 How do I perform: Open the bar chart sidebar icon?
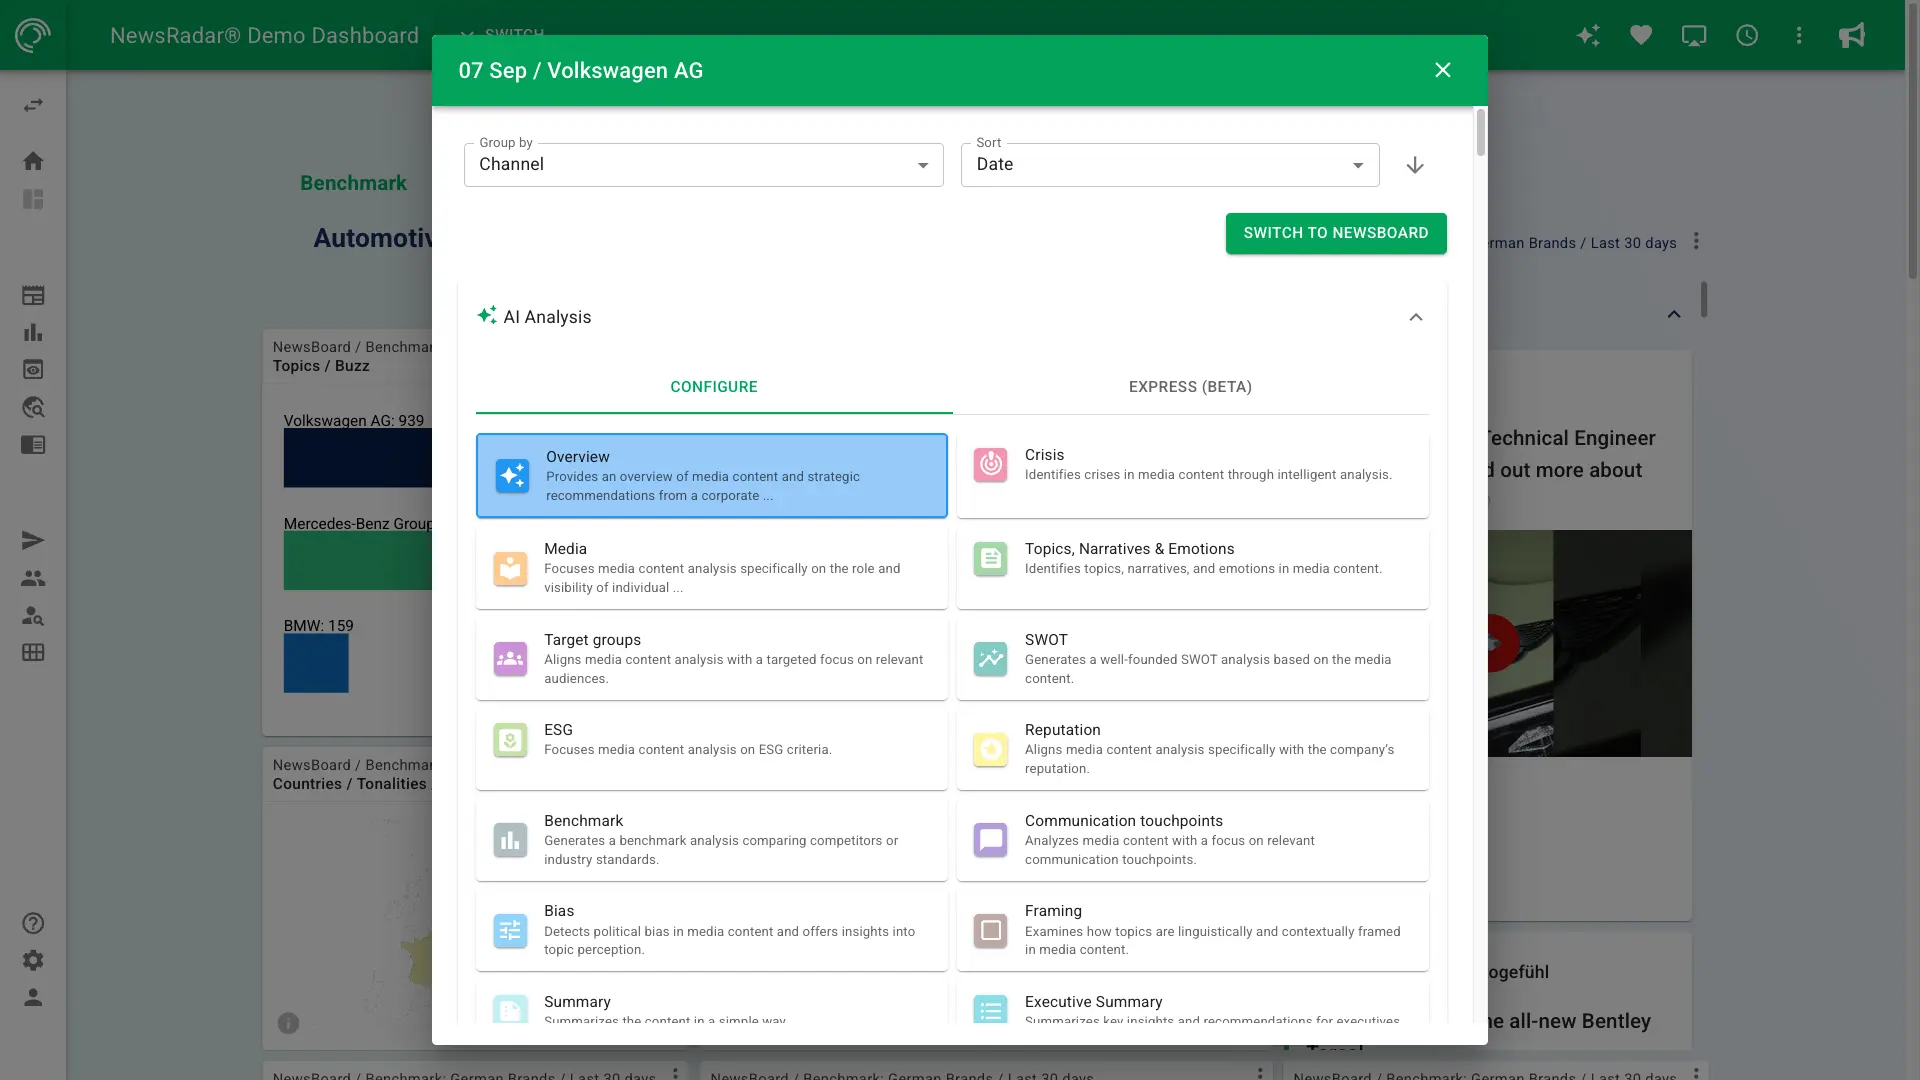pos(33,332)
